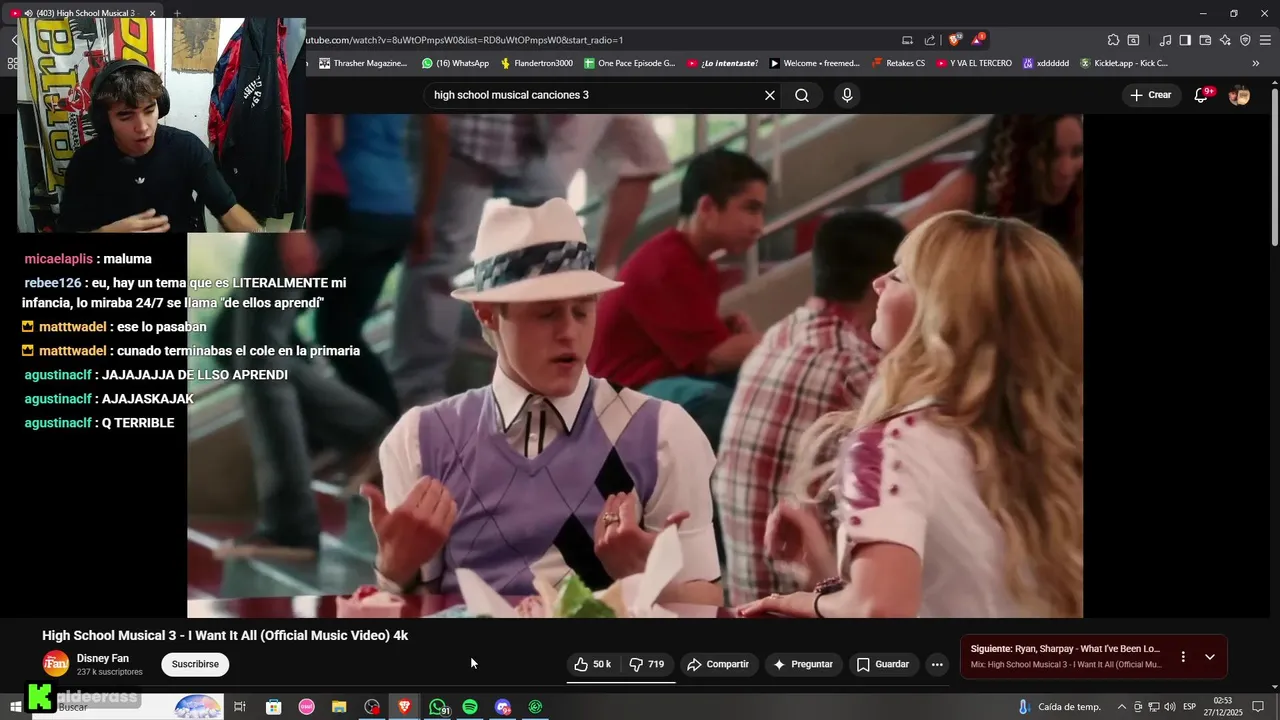Open the Brave Wallet icon
Image resolution: width=1280 pixels, height=720 pixels.
pos(1205,40)
